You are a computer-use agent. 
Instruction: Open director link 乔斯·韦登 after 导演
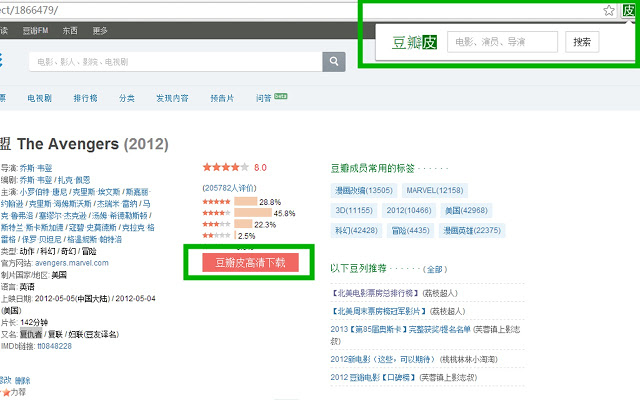point(36,168)
